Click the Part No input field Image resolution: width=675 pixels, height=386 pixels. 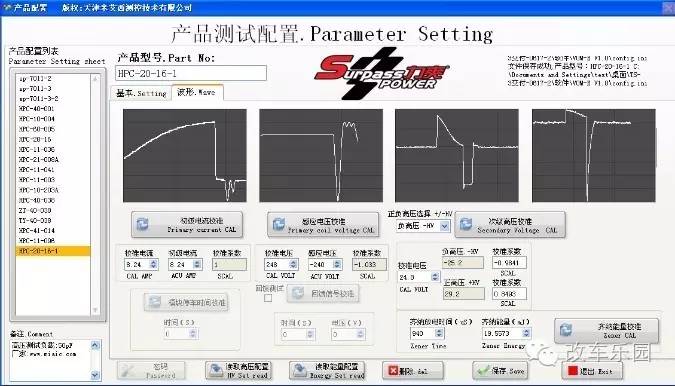point(191,73)
